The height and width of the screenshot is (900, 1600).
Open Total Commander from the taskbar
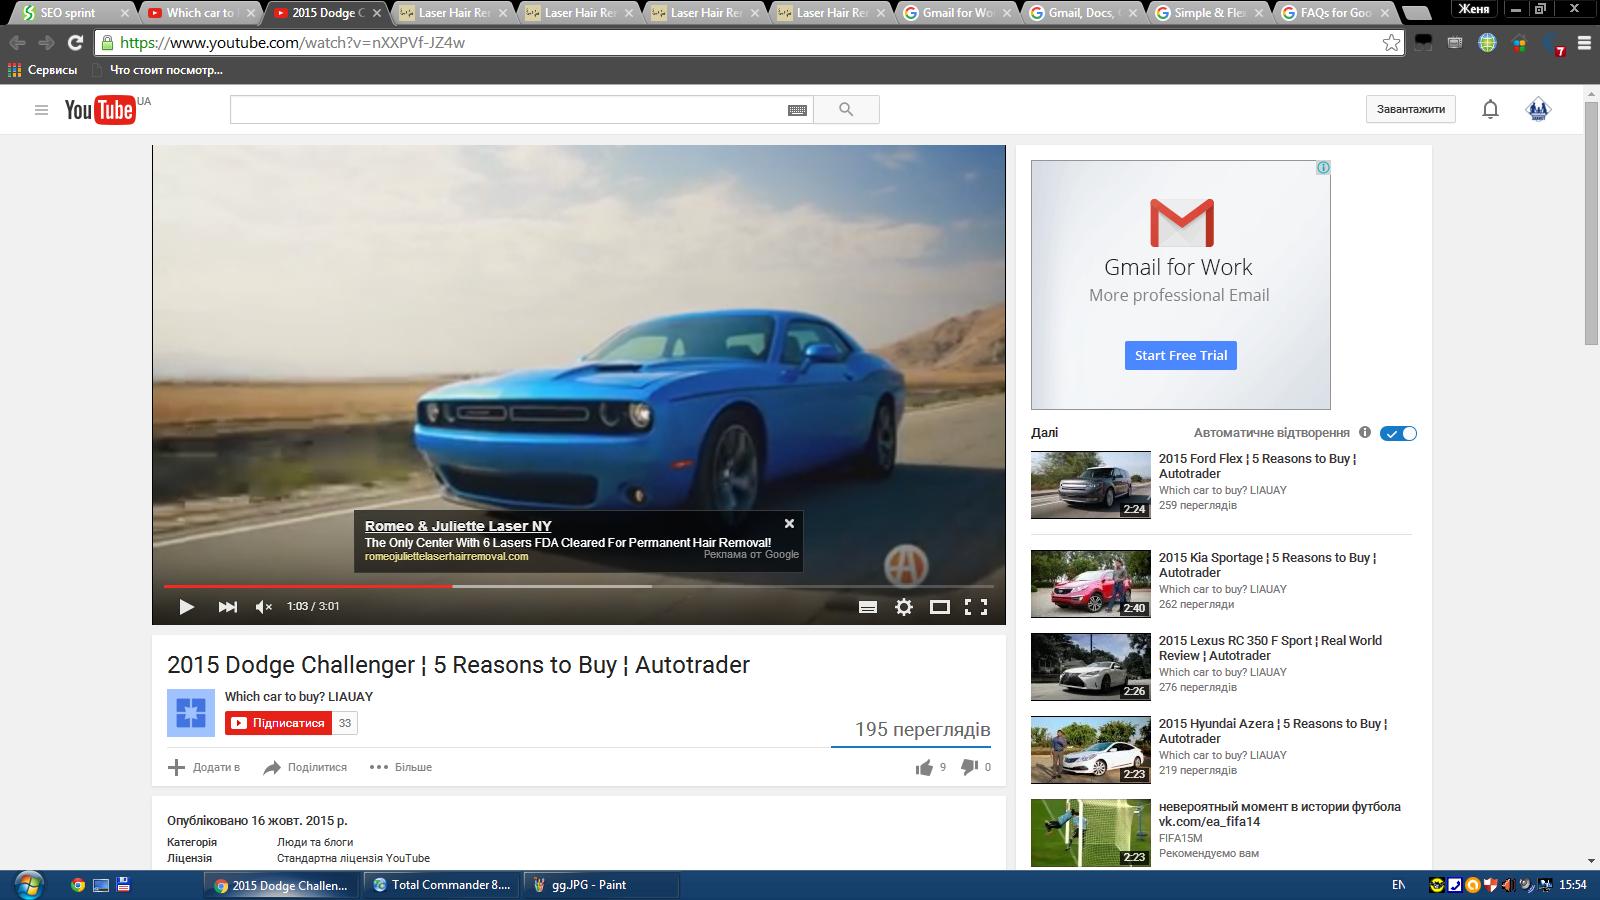[x=441, y=885]
